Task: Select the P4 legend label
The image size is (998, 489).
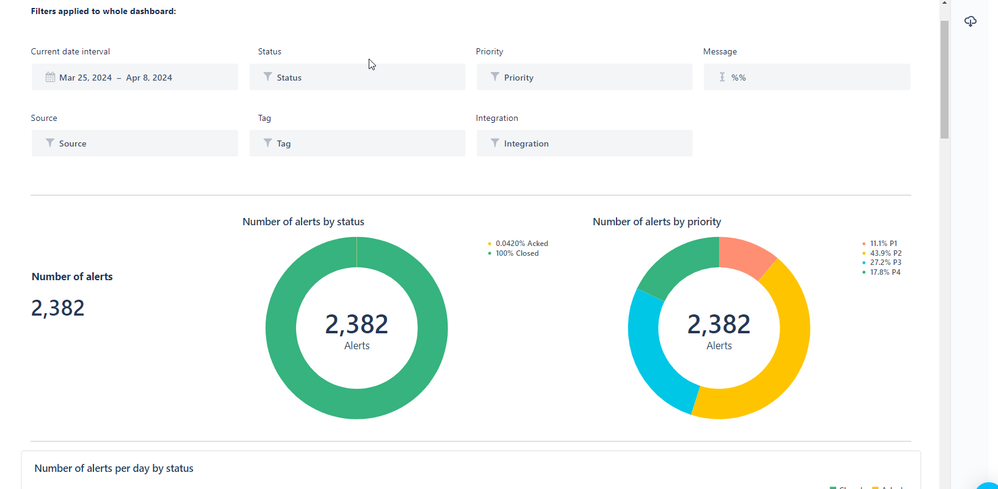Action: 885,272
